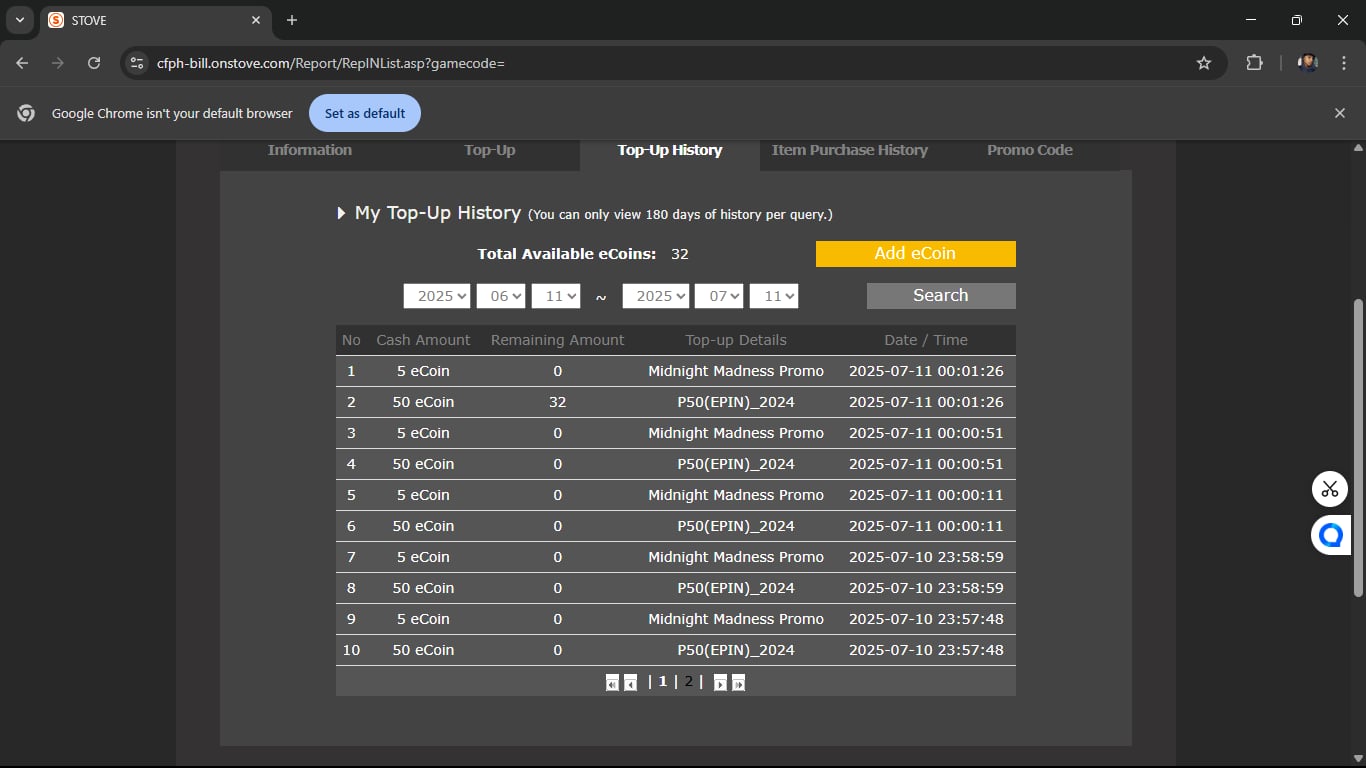The image size is (1366, 768).
Task: Click the next page pagination arrow
Action: (x=720, y=683)
